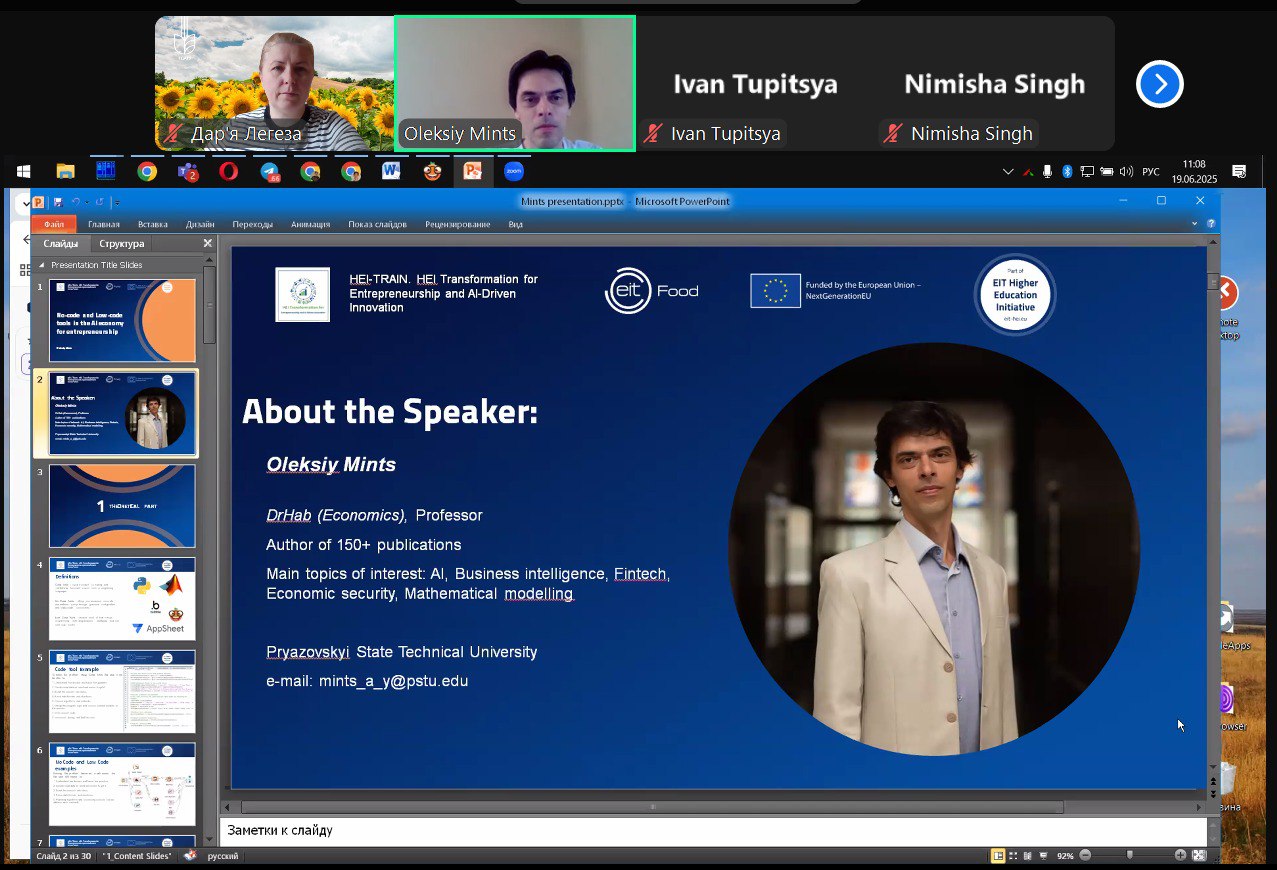Click the Save icon in quick access toolbar

(x=57, y=202)
